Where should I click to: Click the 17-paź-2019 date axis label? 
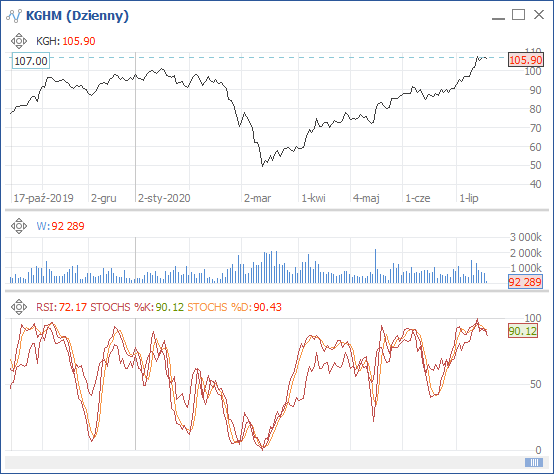[43, 198]
